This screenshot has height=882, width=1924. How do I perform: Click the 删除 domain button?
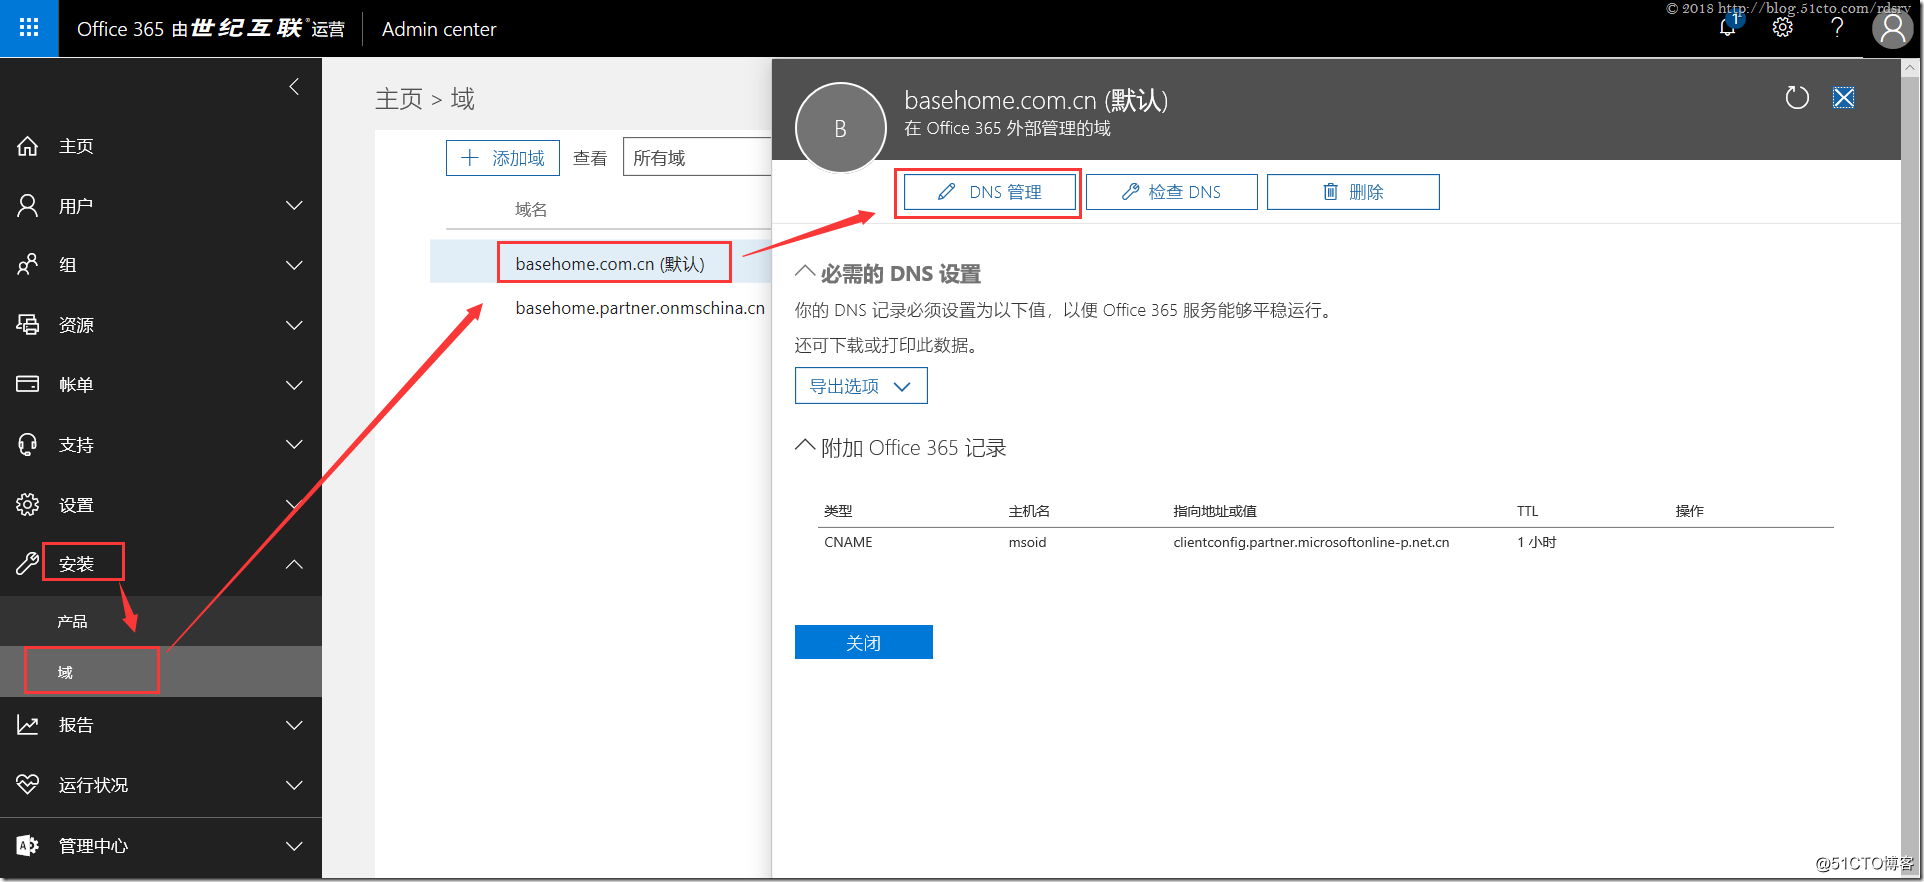(1353, 192)
